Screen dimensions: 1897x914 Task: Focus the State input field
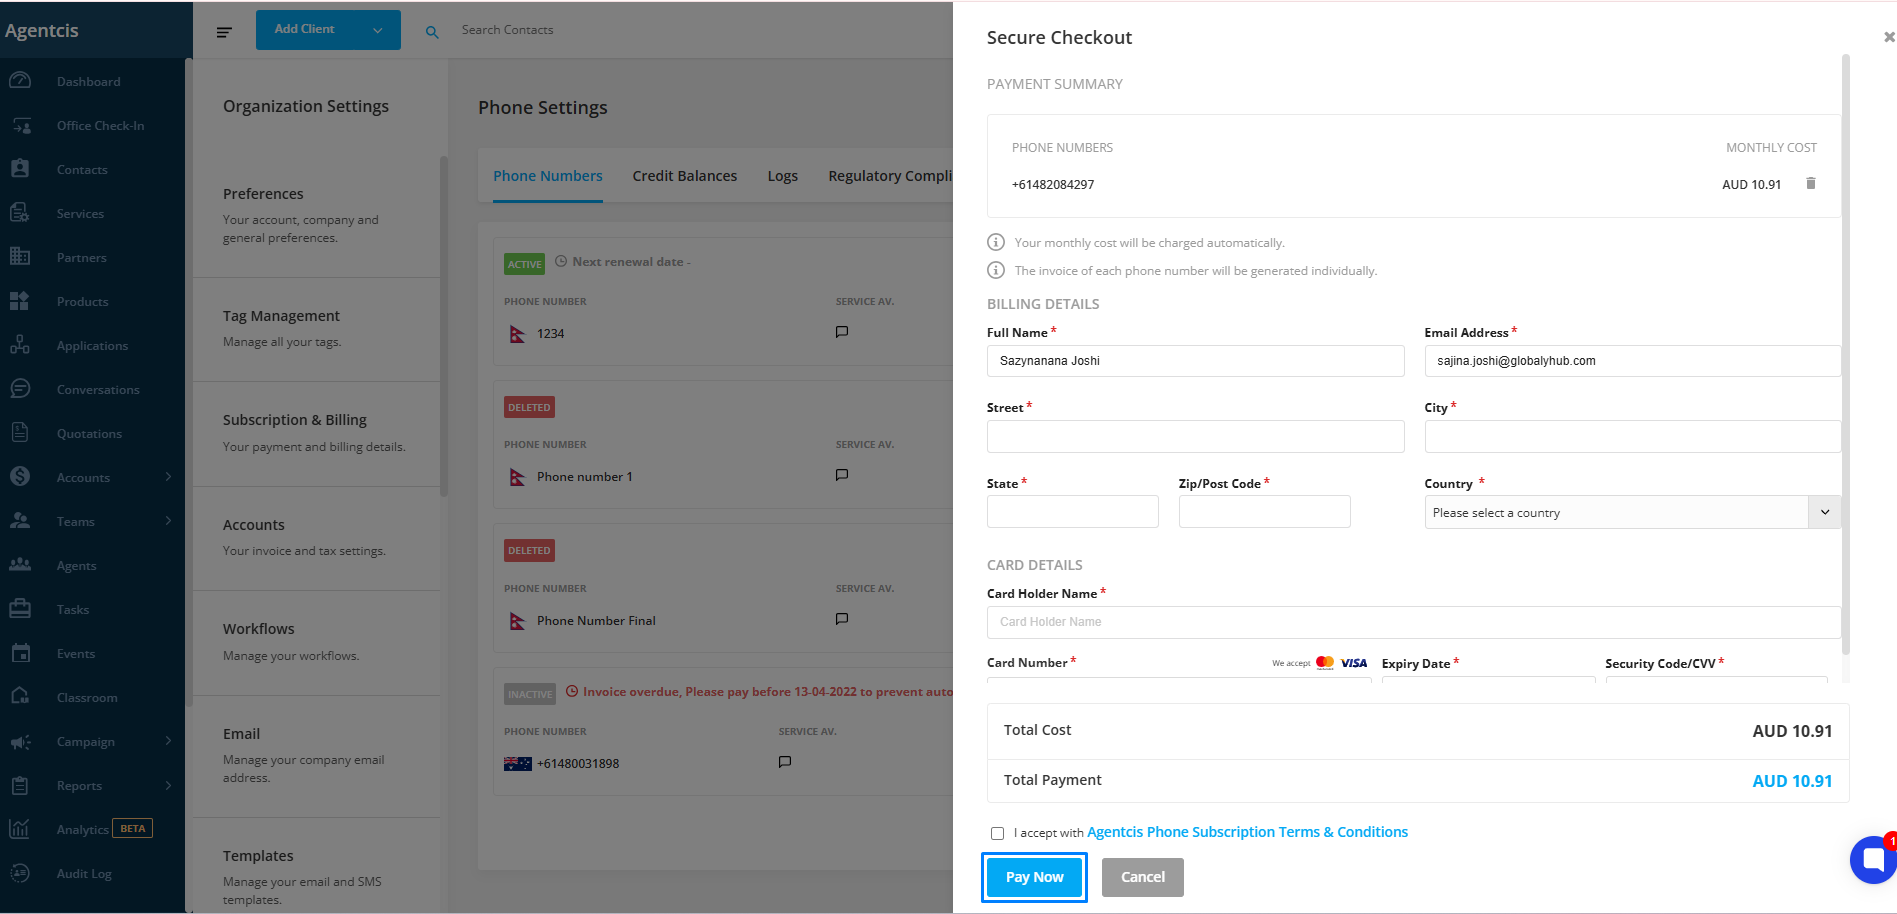pos(1072,511)
